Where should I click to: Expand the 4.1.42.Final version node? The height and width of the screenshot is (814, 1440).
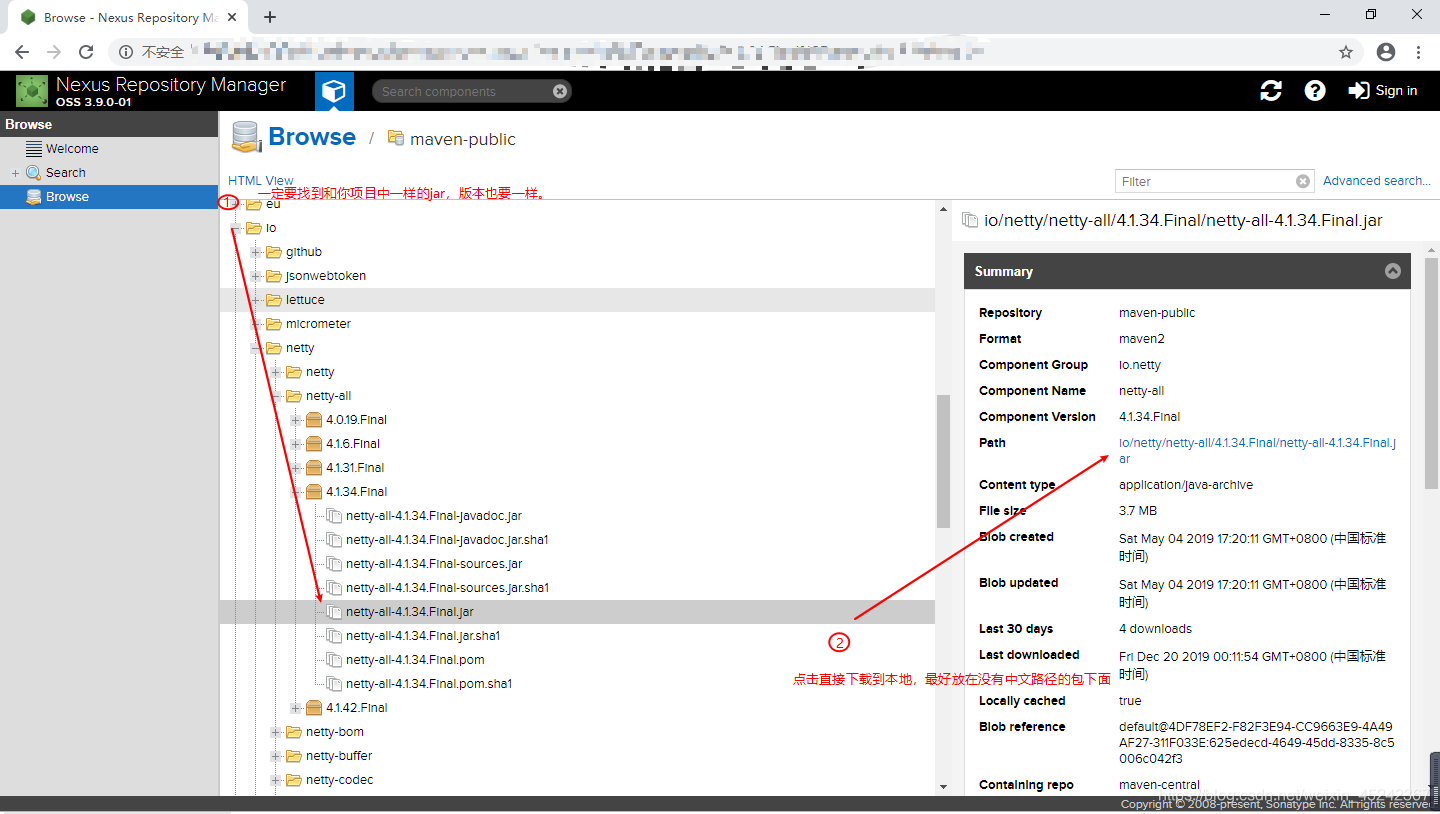[x=296, y=708]
